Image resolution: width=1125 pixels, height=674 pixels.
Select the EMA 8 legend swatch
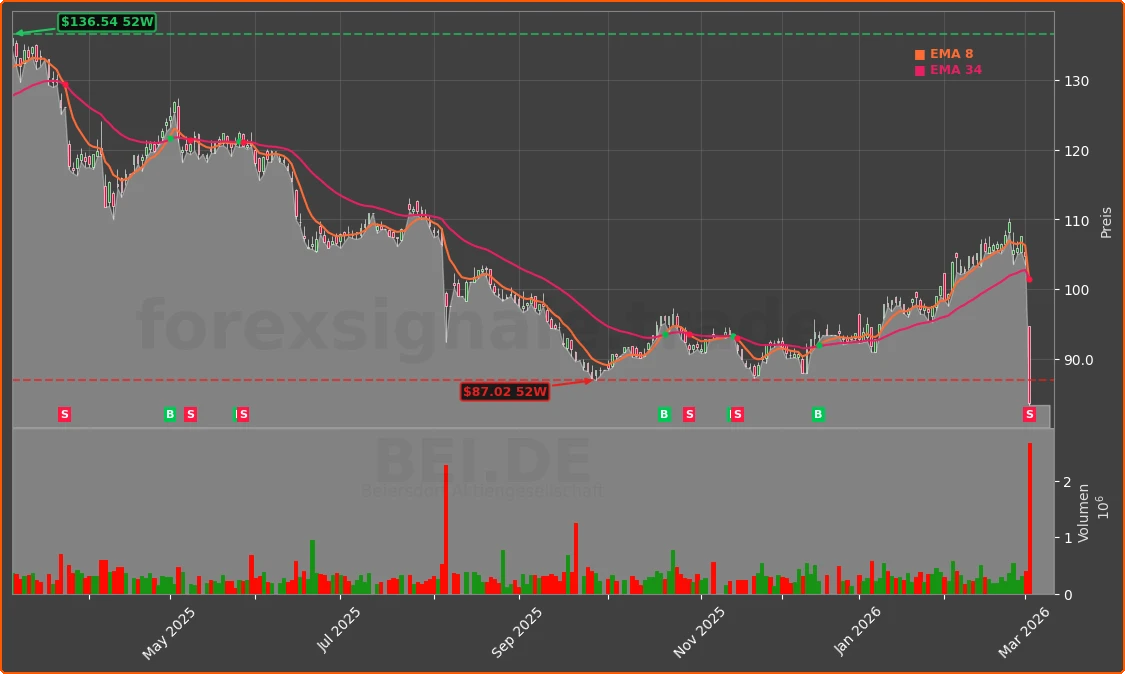point(919,54)
